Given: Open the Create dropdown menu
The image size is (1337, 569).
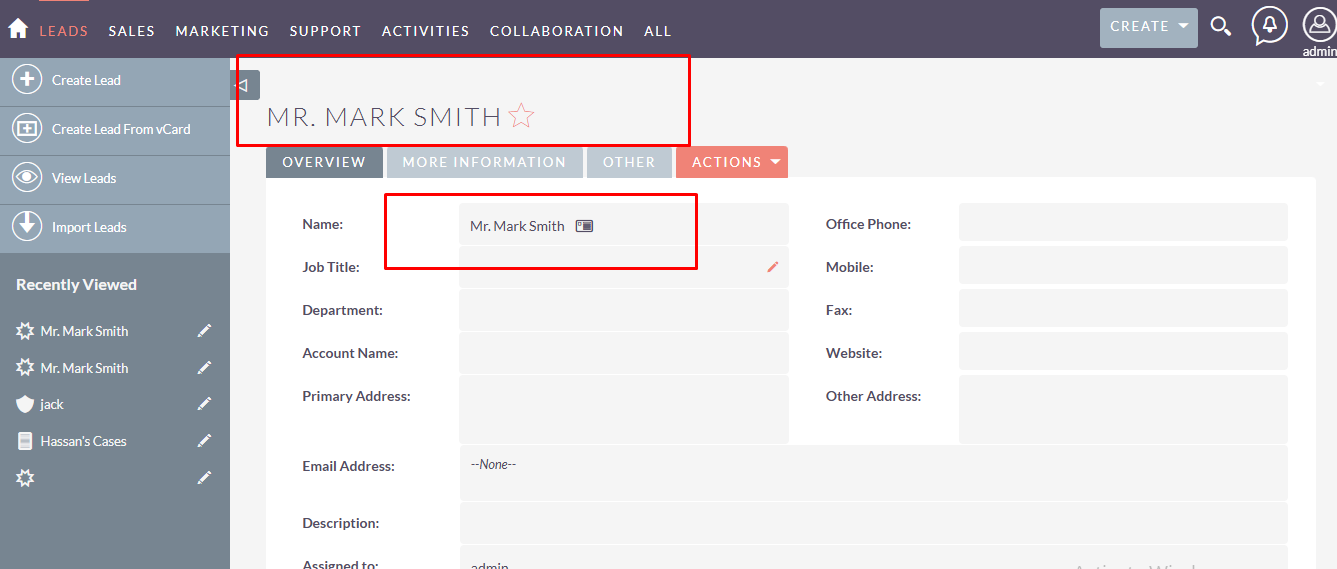Looking at the screenshot, I should [1148, 27].
